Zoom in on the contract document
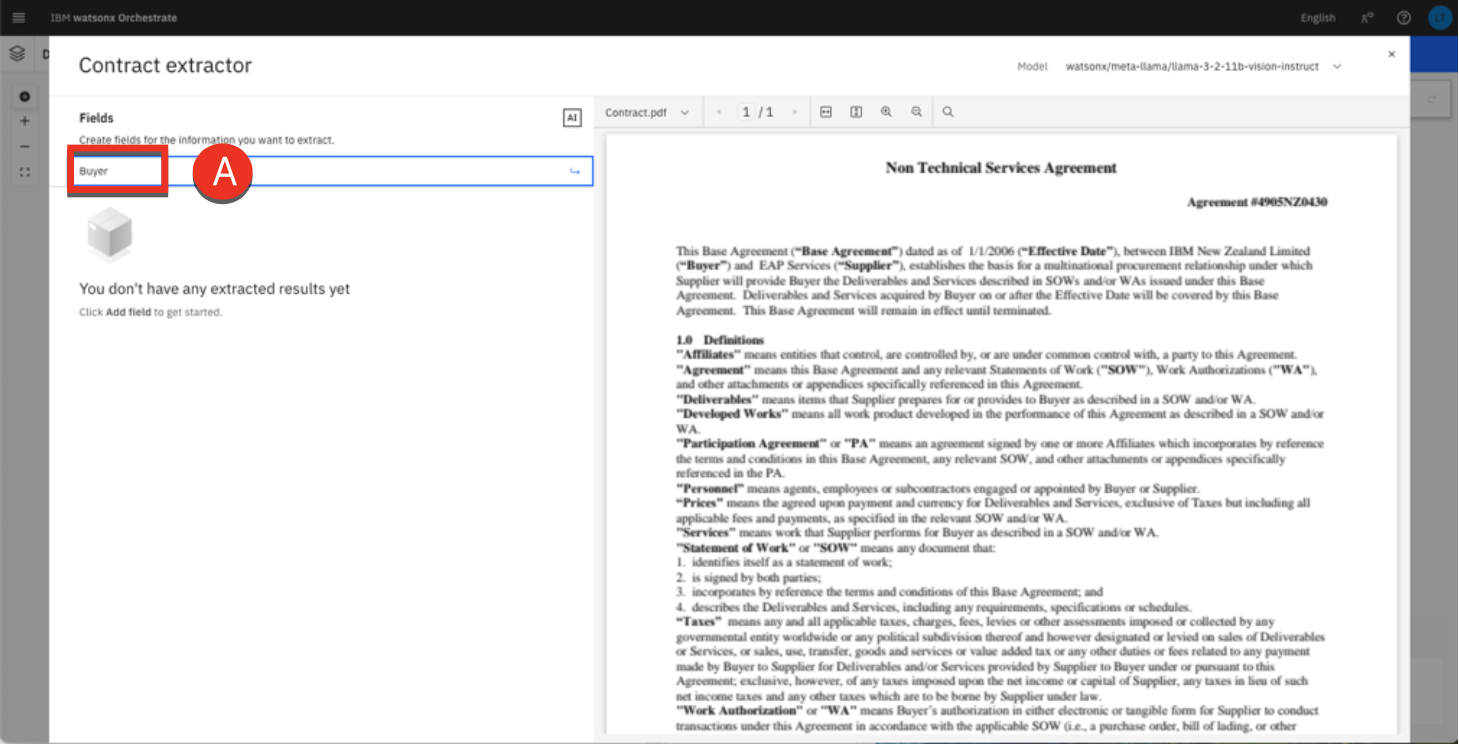Viewport: 1459px width, 744px height. tap(886, 112)
